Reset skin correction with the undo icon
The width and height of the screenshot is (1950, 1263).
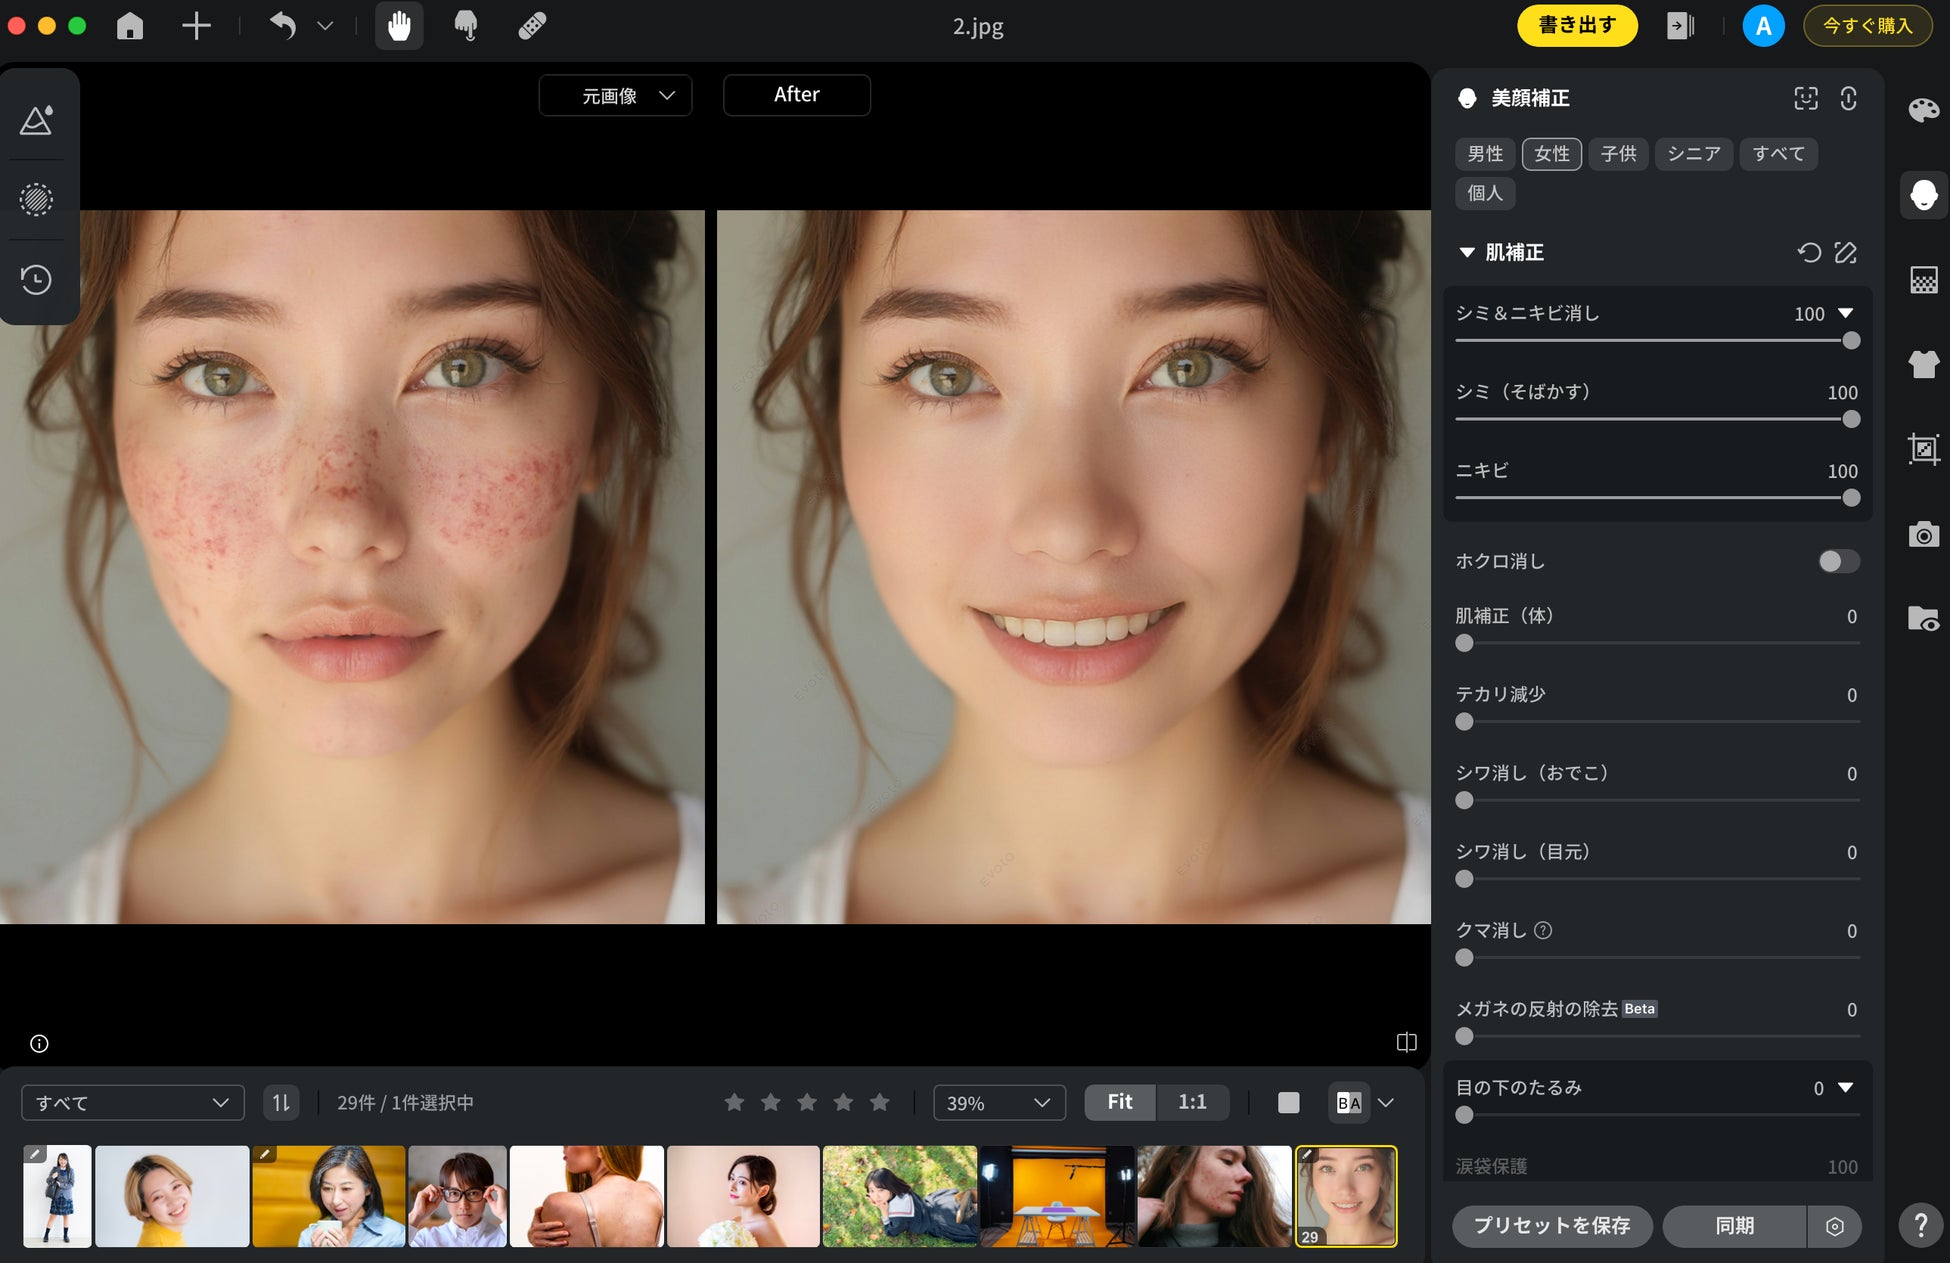1808,253
